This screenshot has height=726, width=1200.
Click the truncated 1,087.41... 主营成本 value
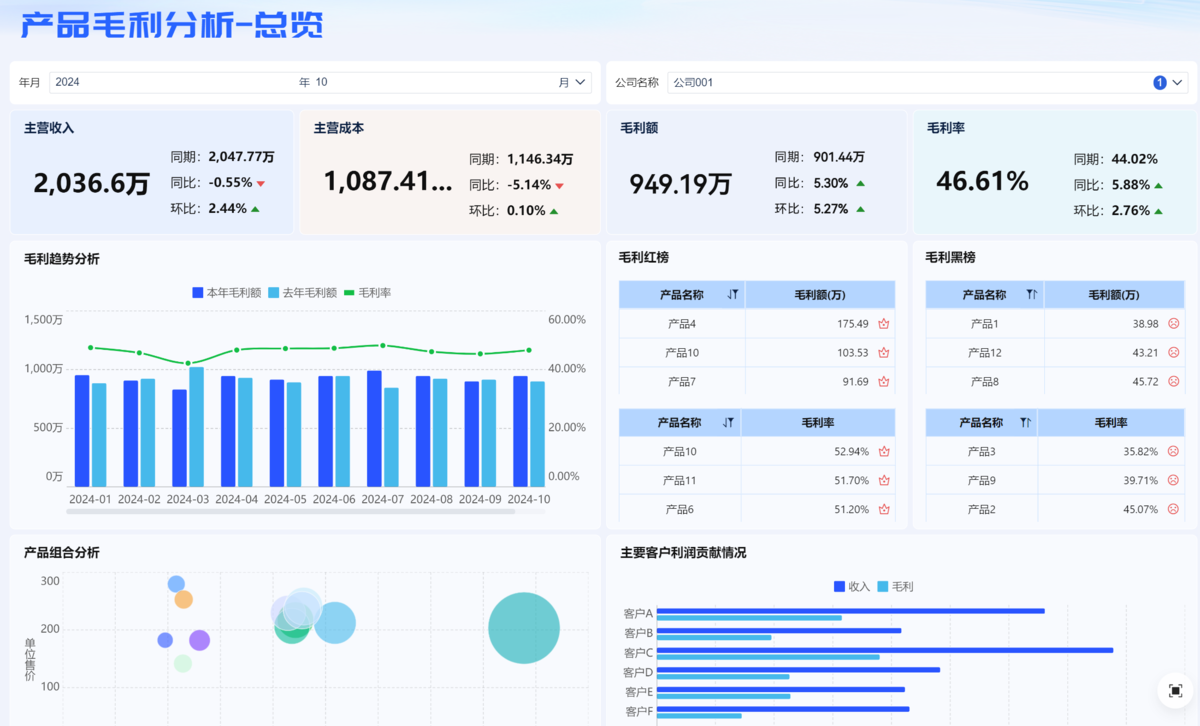click(x=388, y=181)
